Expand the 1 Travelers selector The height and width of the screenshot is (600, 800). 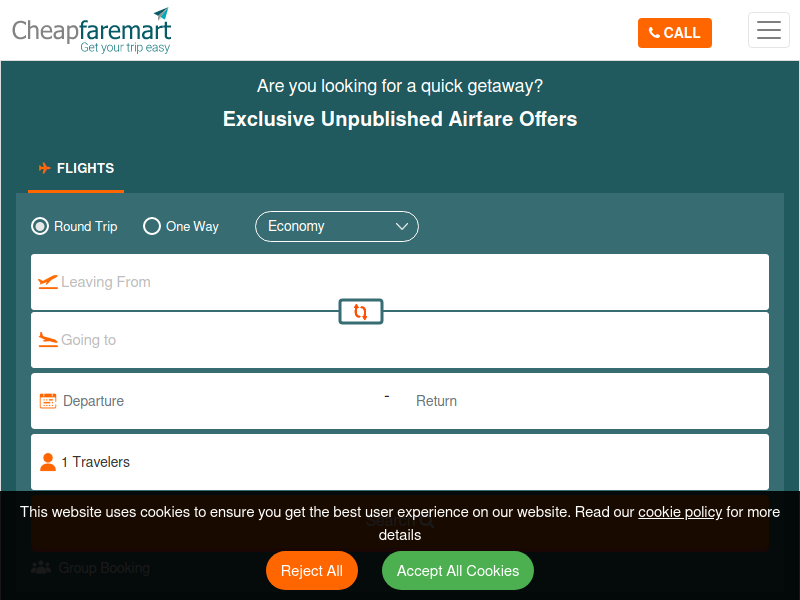click(400, 462)
